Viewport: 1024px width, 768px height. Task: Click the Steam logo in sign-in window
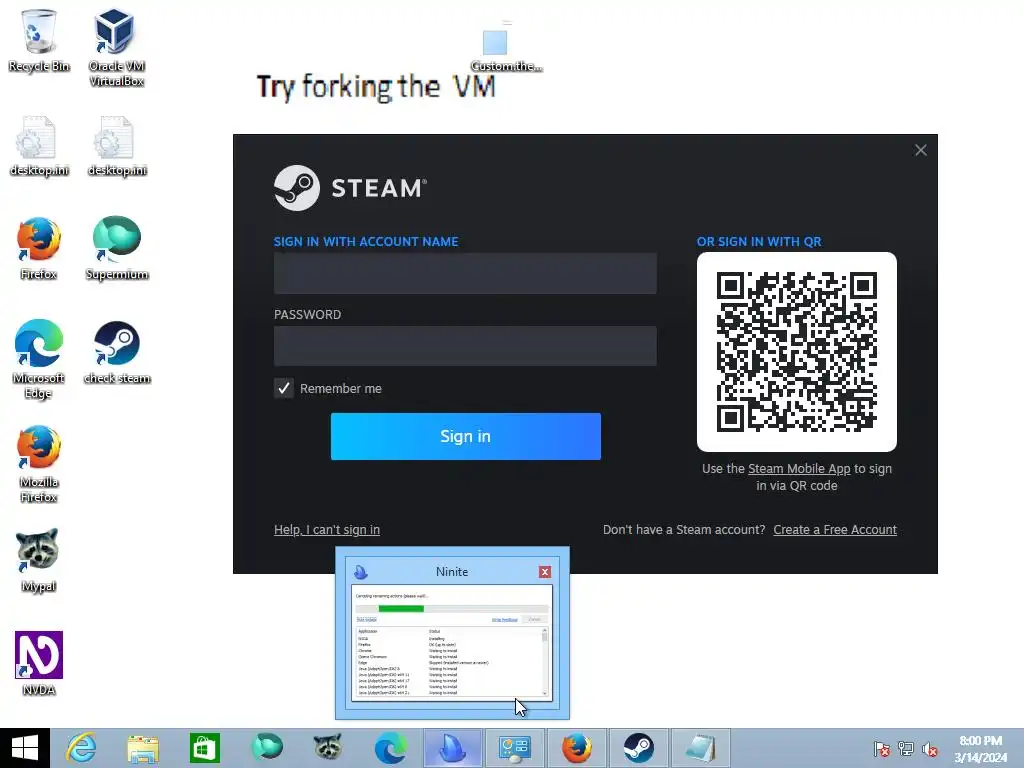click(350, 188)
